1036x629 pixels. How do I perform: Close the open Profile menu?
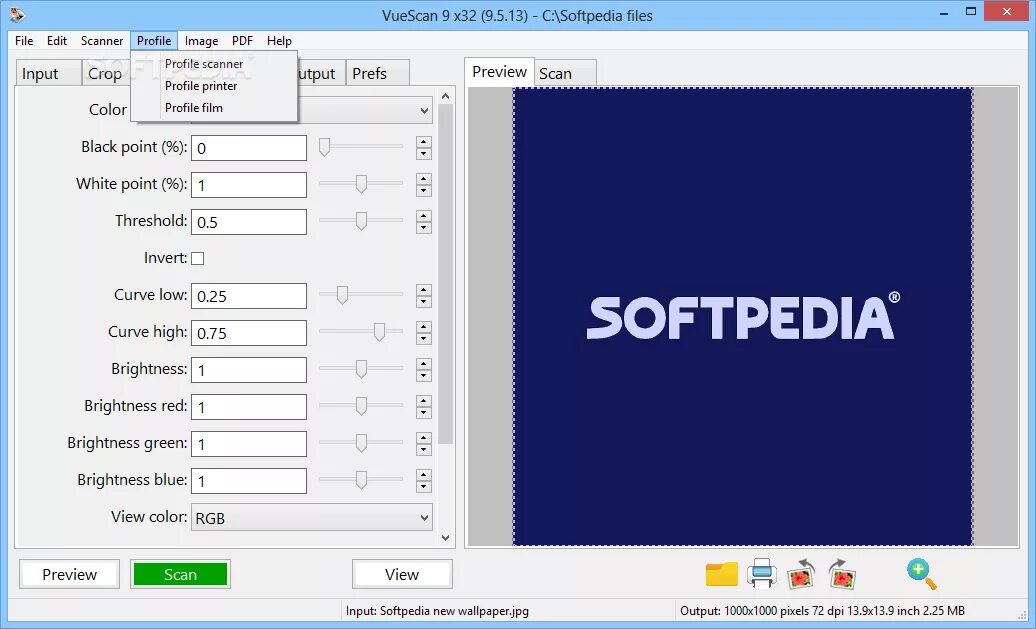154,41
